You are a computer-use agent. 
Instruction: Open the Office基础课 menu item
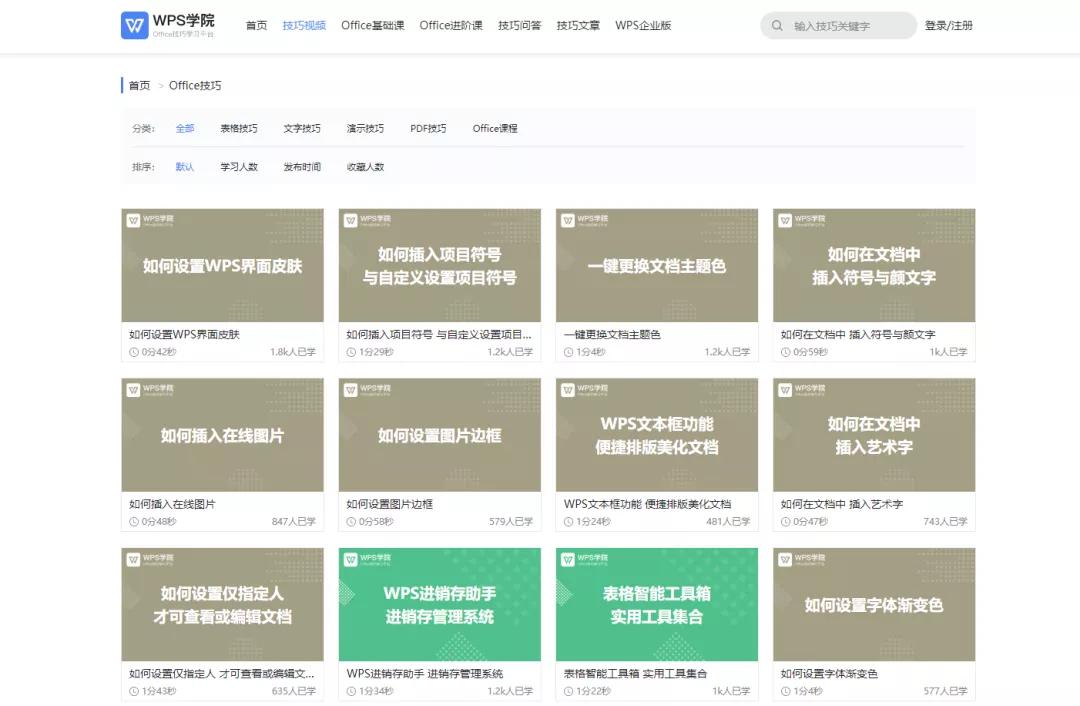click(371, 26)
